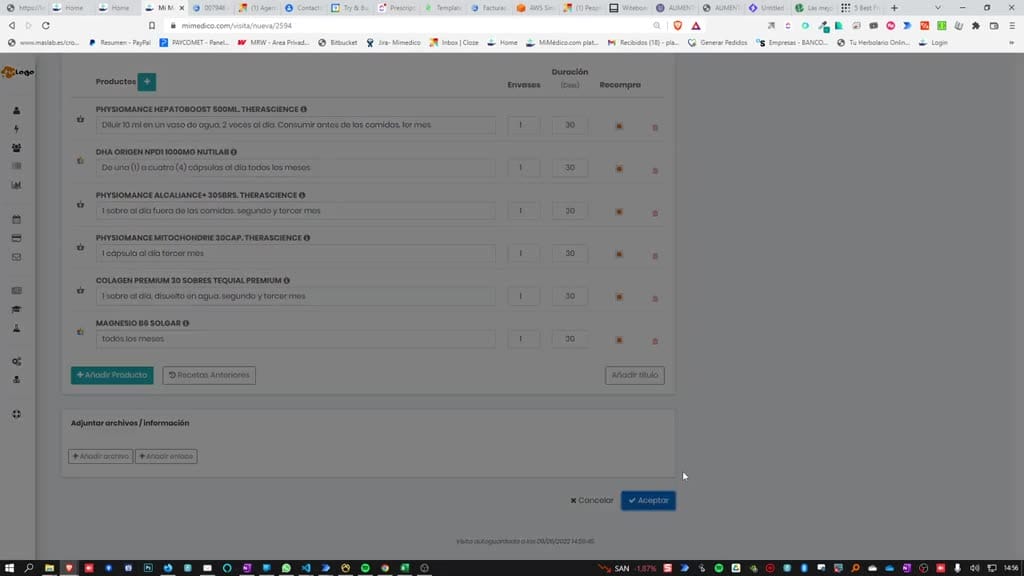Viewport: 1024px width, 576px height.
Task: Delete the Colagen Premium product row
Action: coord(655,298)
